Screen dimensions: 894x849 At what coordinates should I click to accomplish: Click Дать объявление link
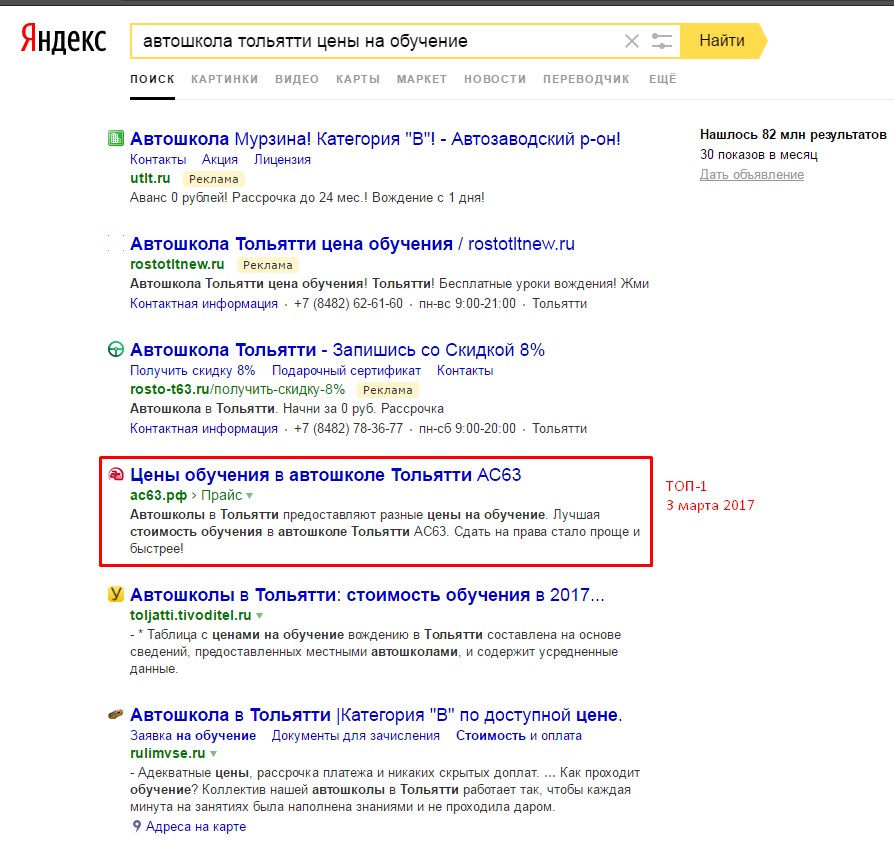(752, 174)
